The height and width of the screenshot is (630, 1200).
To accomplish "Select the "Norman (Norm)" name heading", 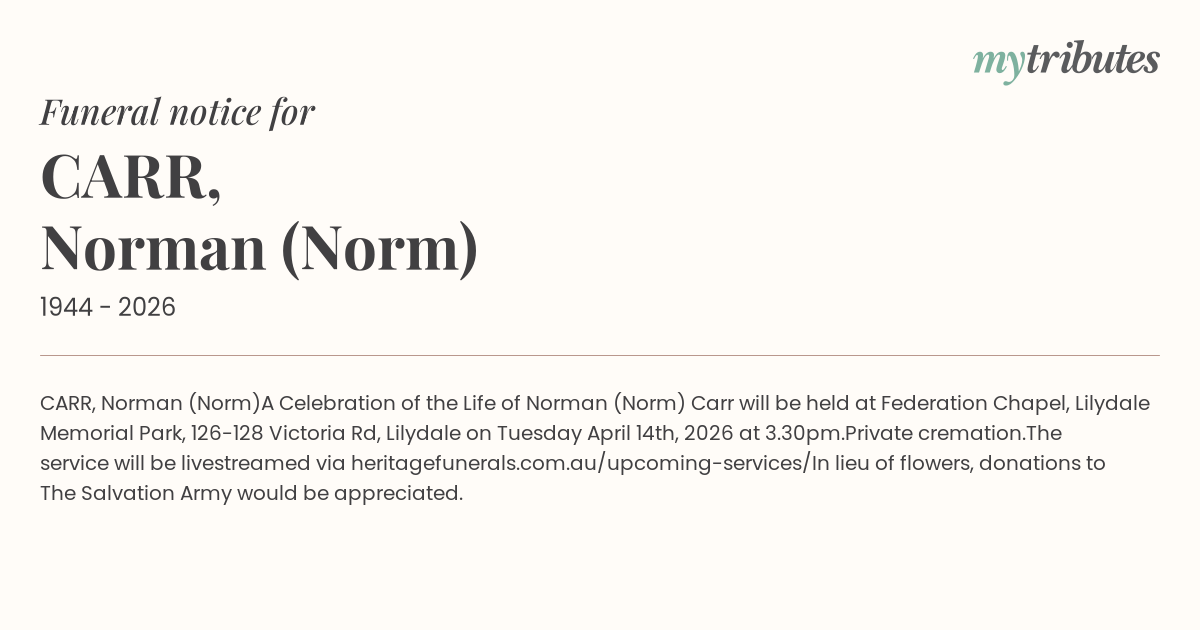I will pyautogui.click(x=259, y=248).
